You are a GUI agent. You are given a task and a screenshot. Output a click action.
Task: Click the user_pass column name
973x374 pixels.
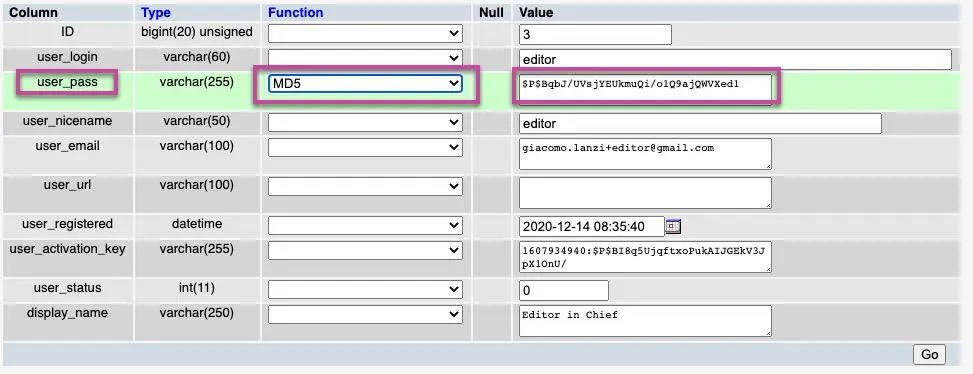(68, 82)
